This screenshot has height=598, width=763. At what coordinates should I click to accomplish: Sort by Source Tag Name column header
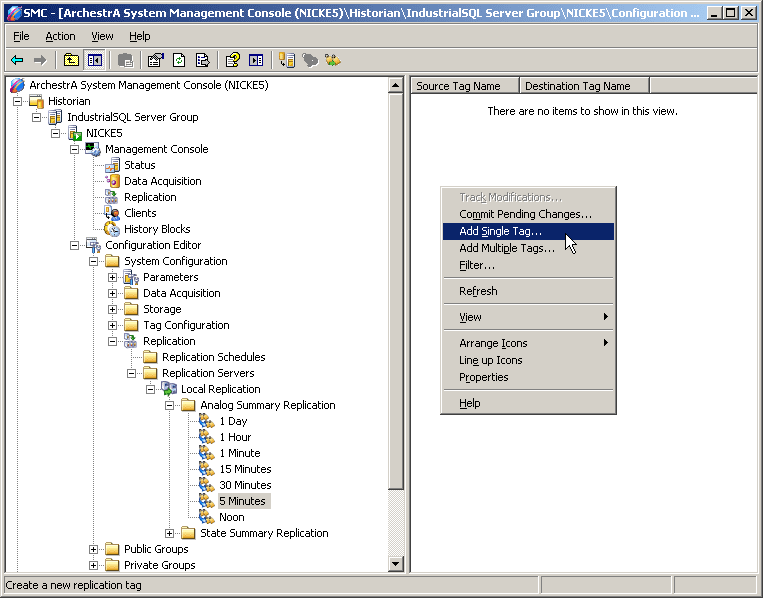tap(465, 86)
